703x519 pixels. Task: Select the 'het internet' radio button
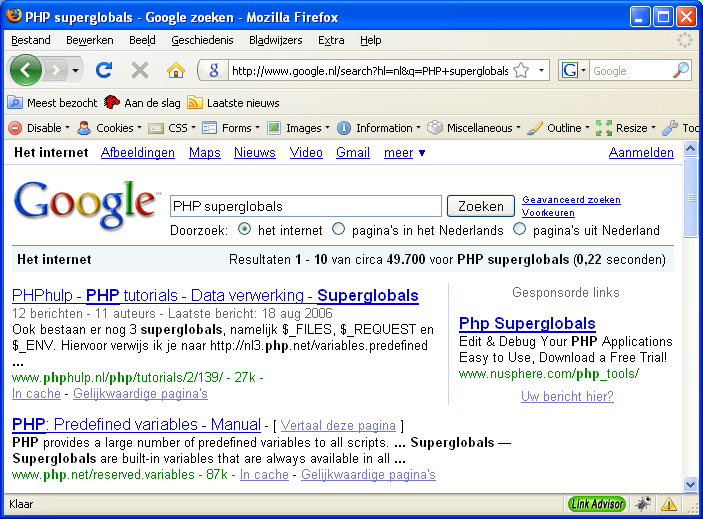point(245,230)
